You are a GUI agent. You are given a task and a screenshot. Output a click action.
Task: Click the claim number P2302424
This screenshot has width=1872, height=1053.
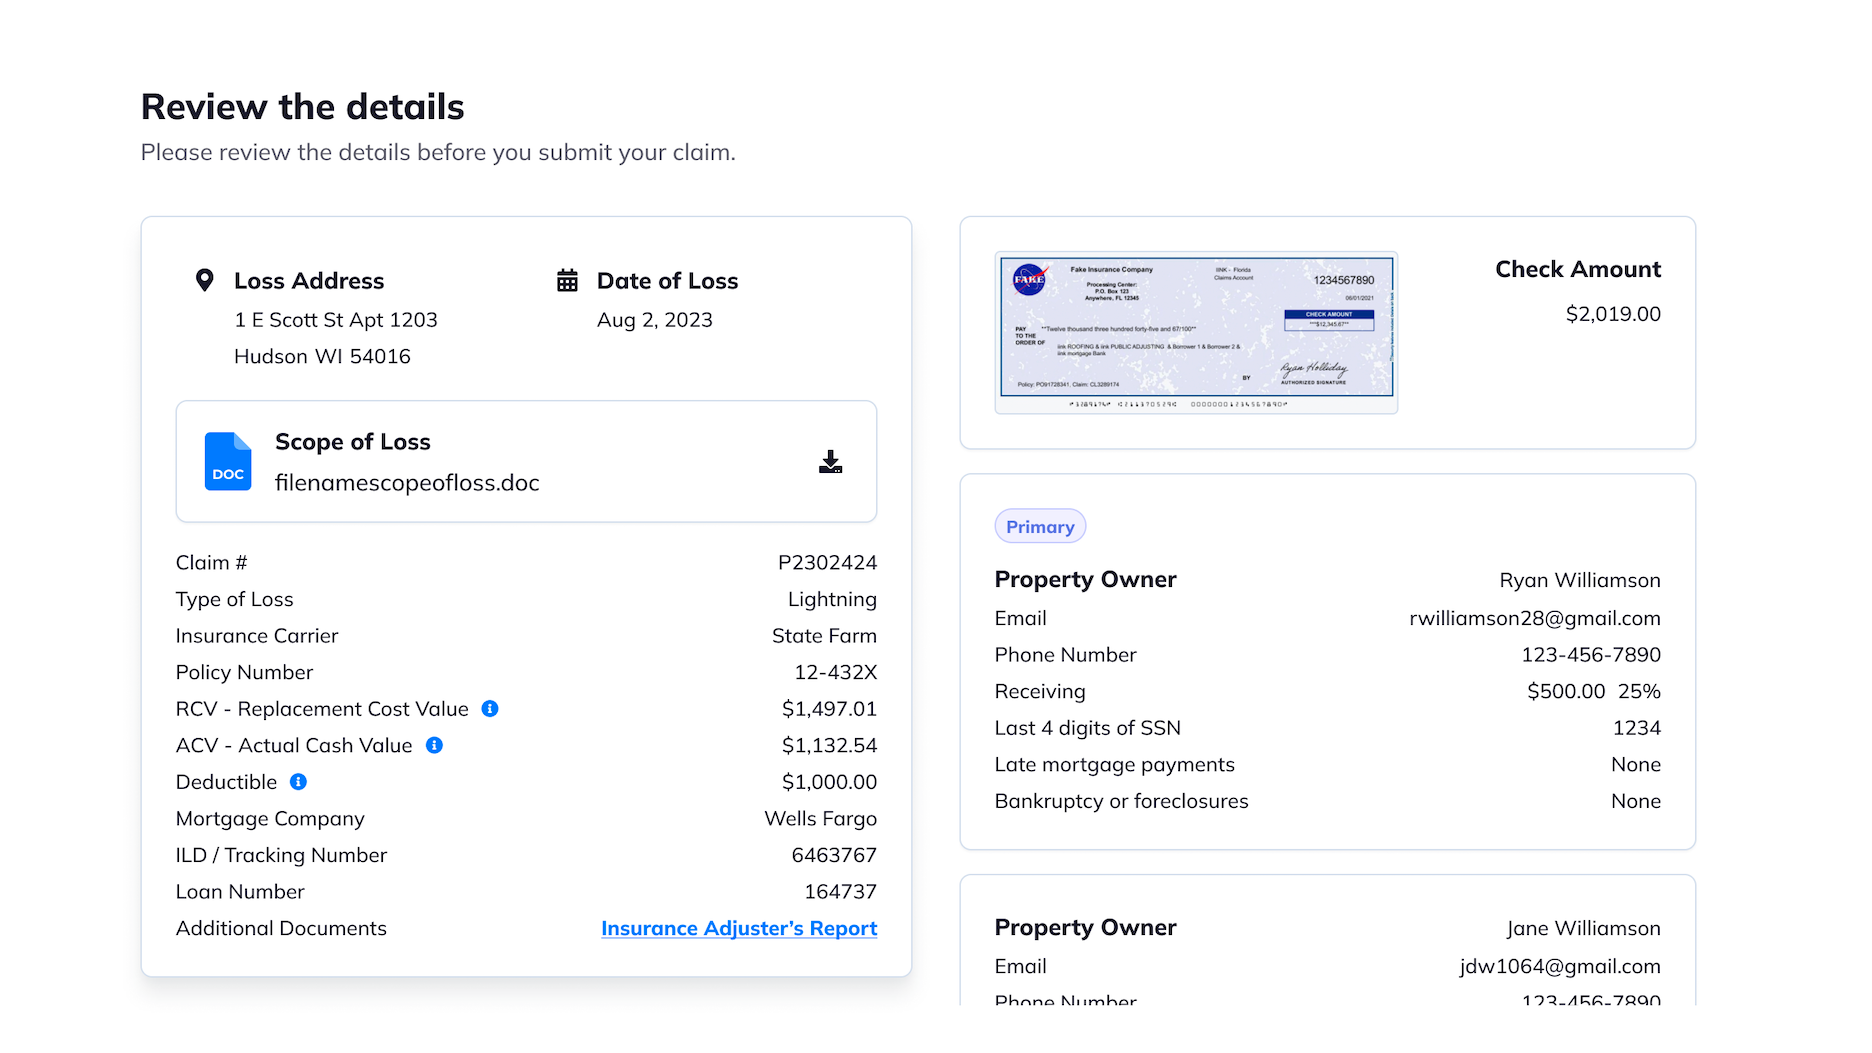click(x=827, y=563)
